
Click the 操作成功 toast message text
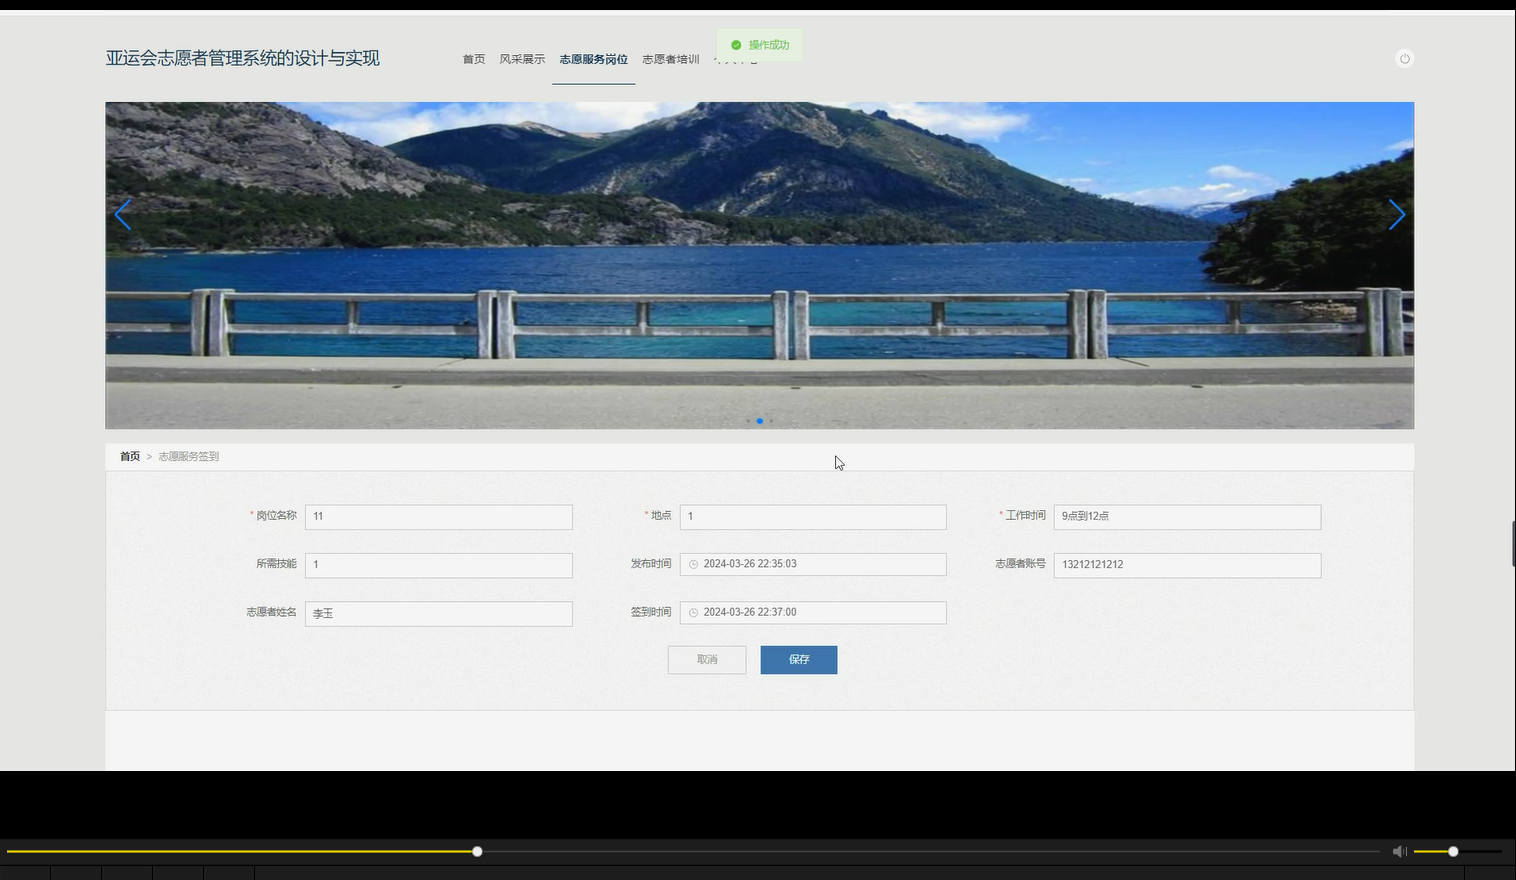point(769,45)
